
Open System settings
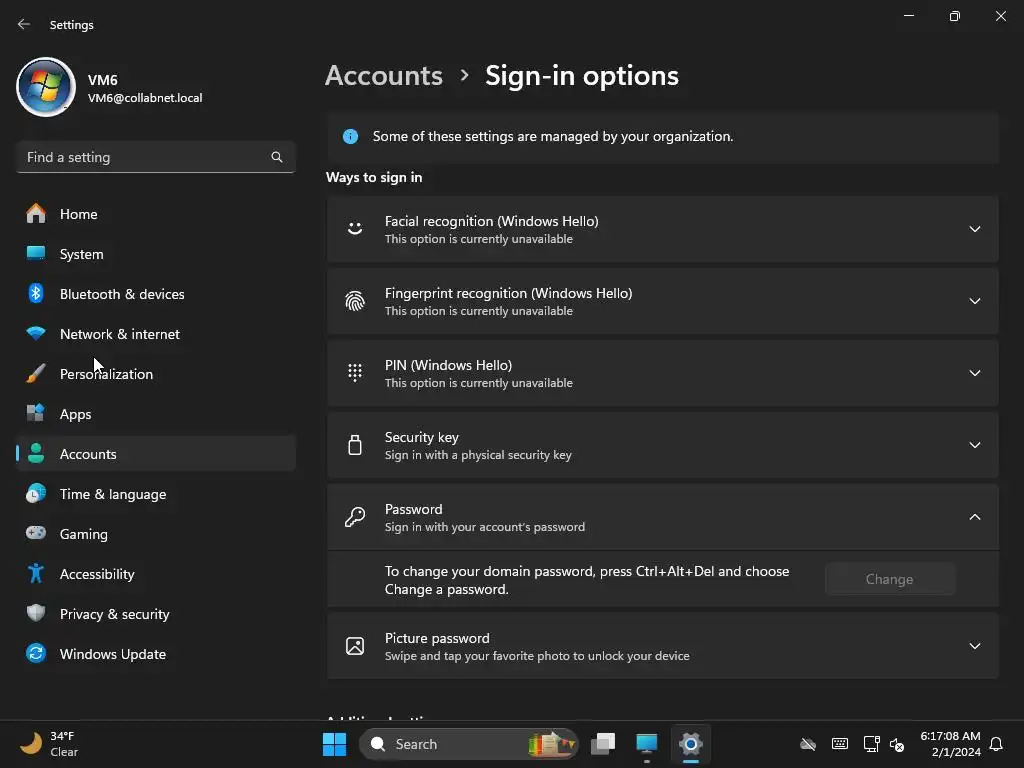click(x=155, y=254)
